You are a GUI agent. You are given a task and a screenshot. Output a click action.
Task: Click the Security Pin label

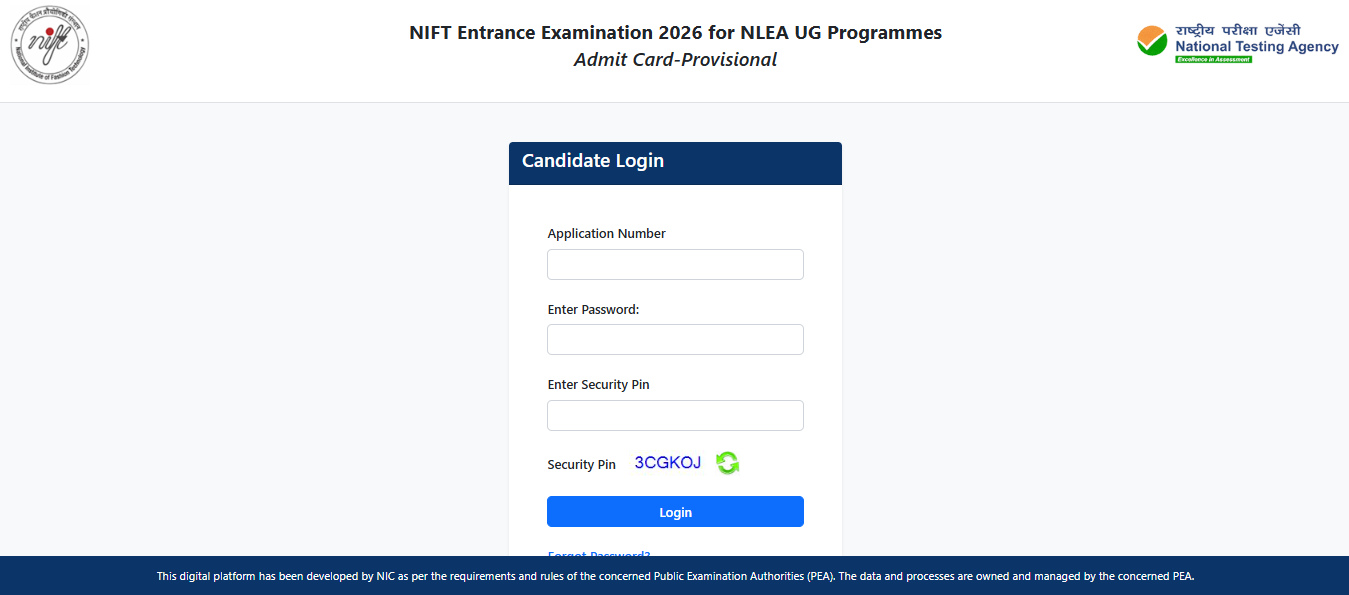tap(582, 463)
